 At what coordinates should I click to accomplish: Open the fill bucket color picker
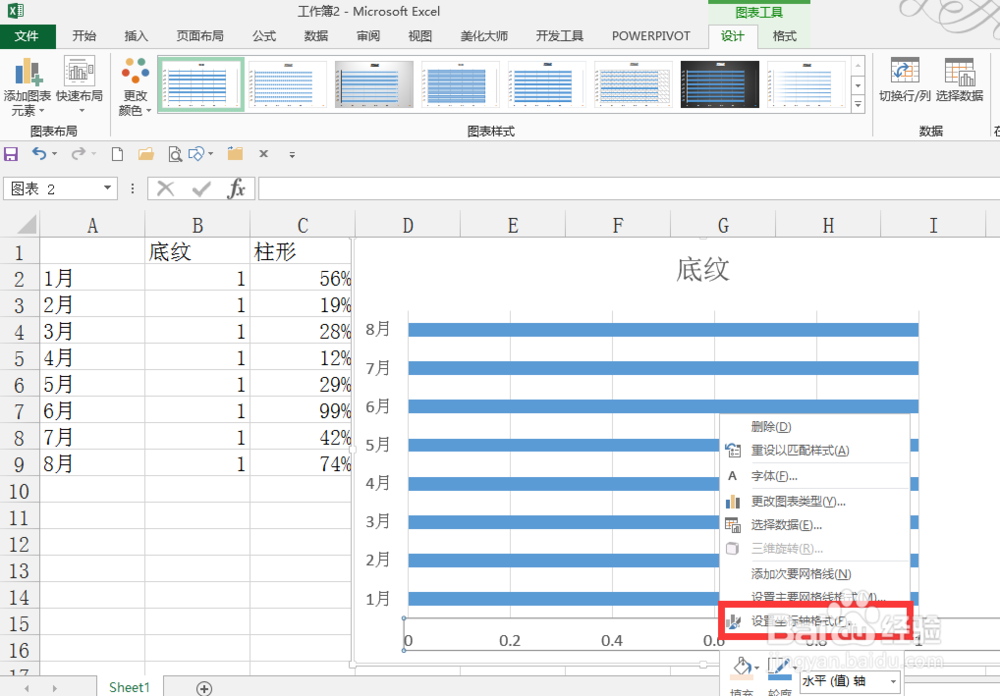coord(744,667)
